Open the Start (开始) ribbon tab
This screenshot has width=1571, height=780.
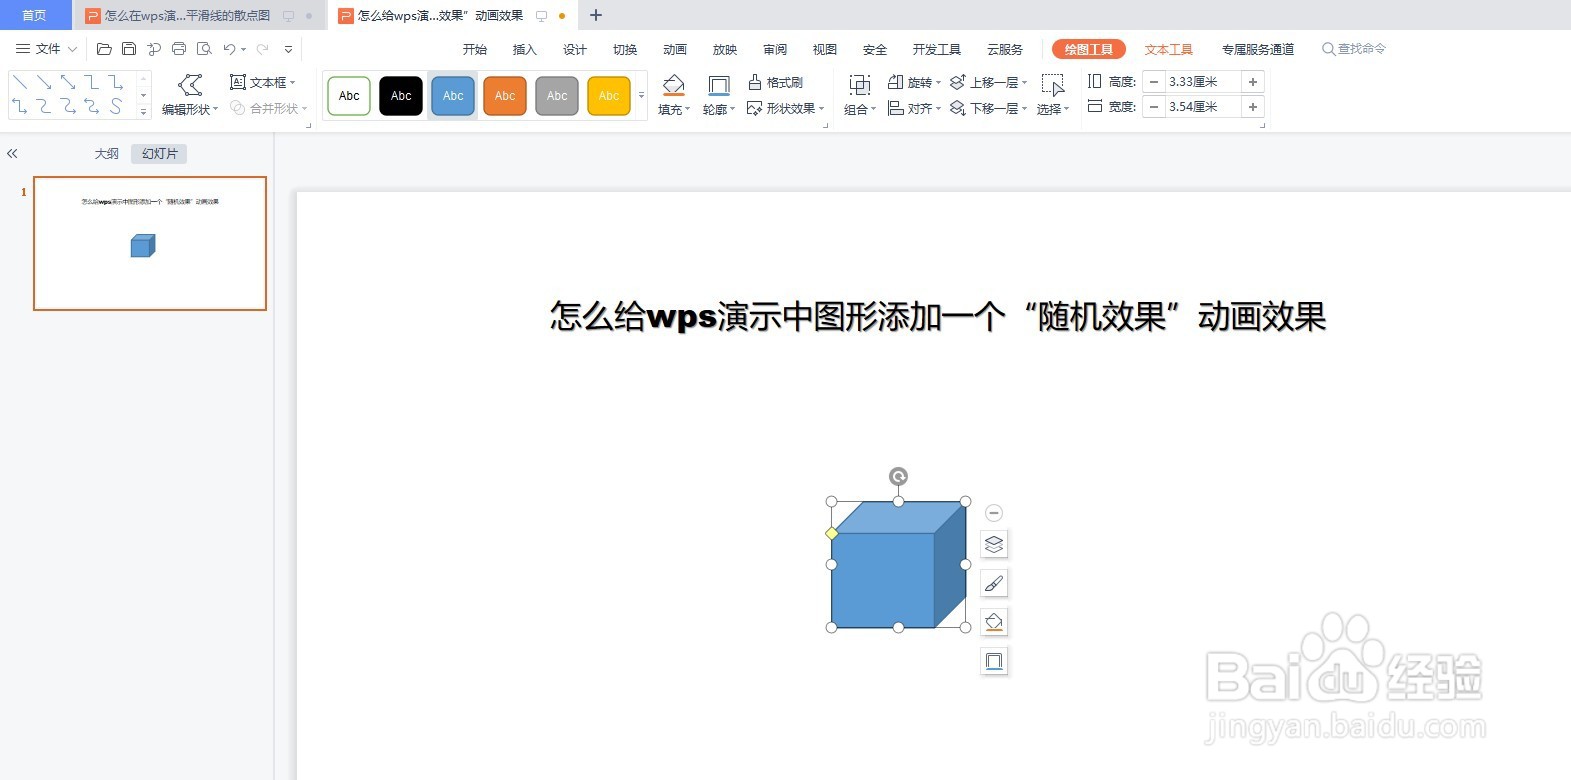pos(475,49)
